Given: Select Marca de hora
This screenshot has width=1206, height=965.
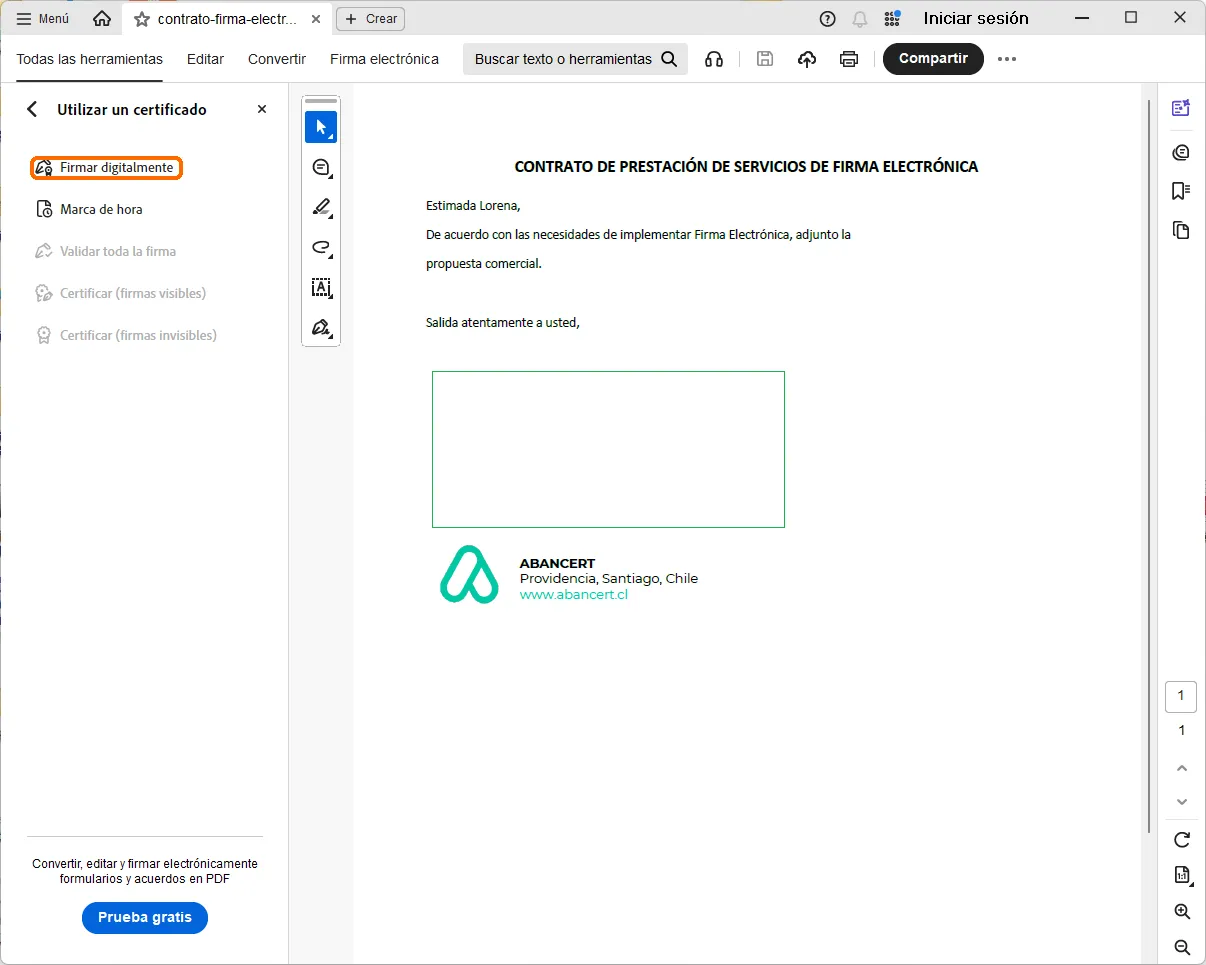Looking at the screenshot, I should point(89,209).
